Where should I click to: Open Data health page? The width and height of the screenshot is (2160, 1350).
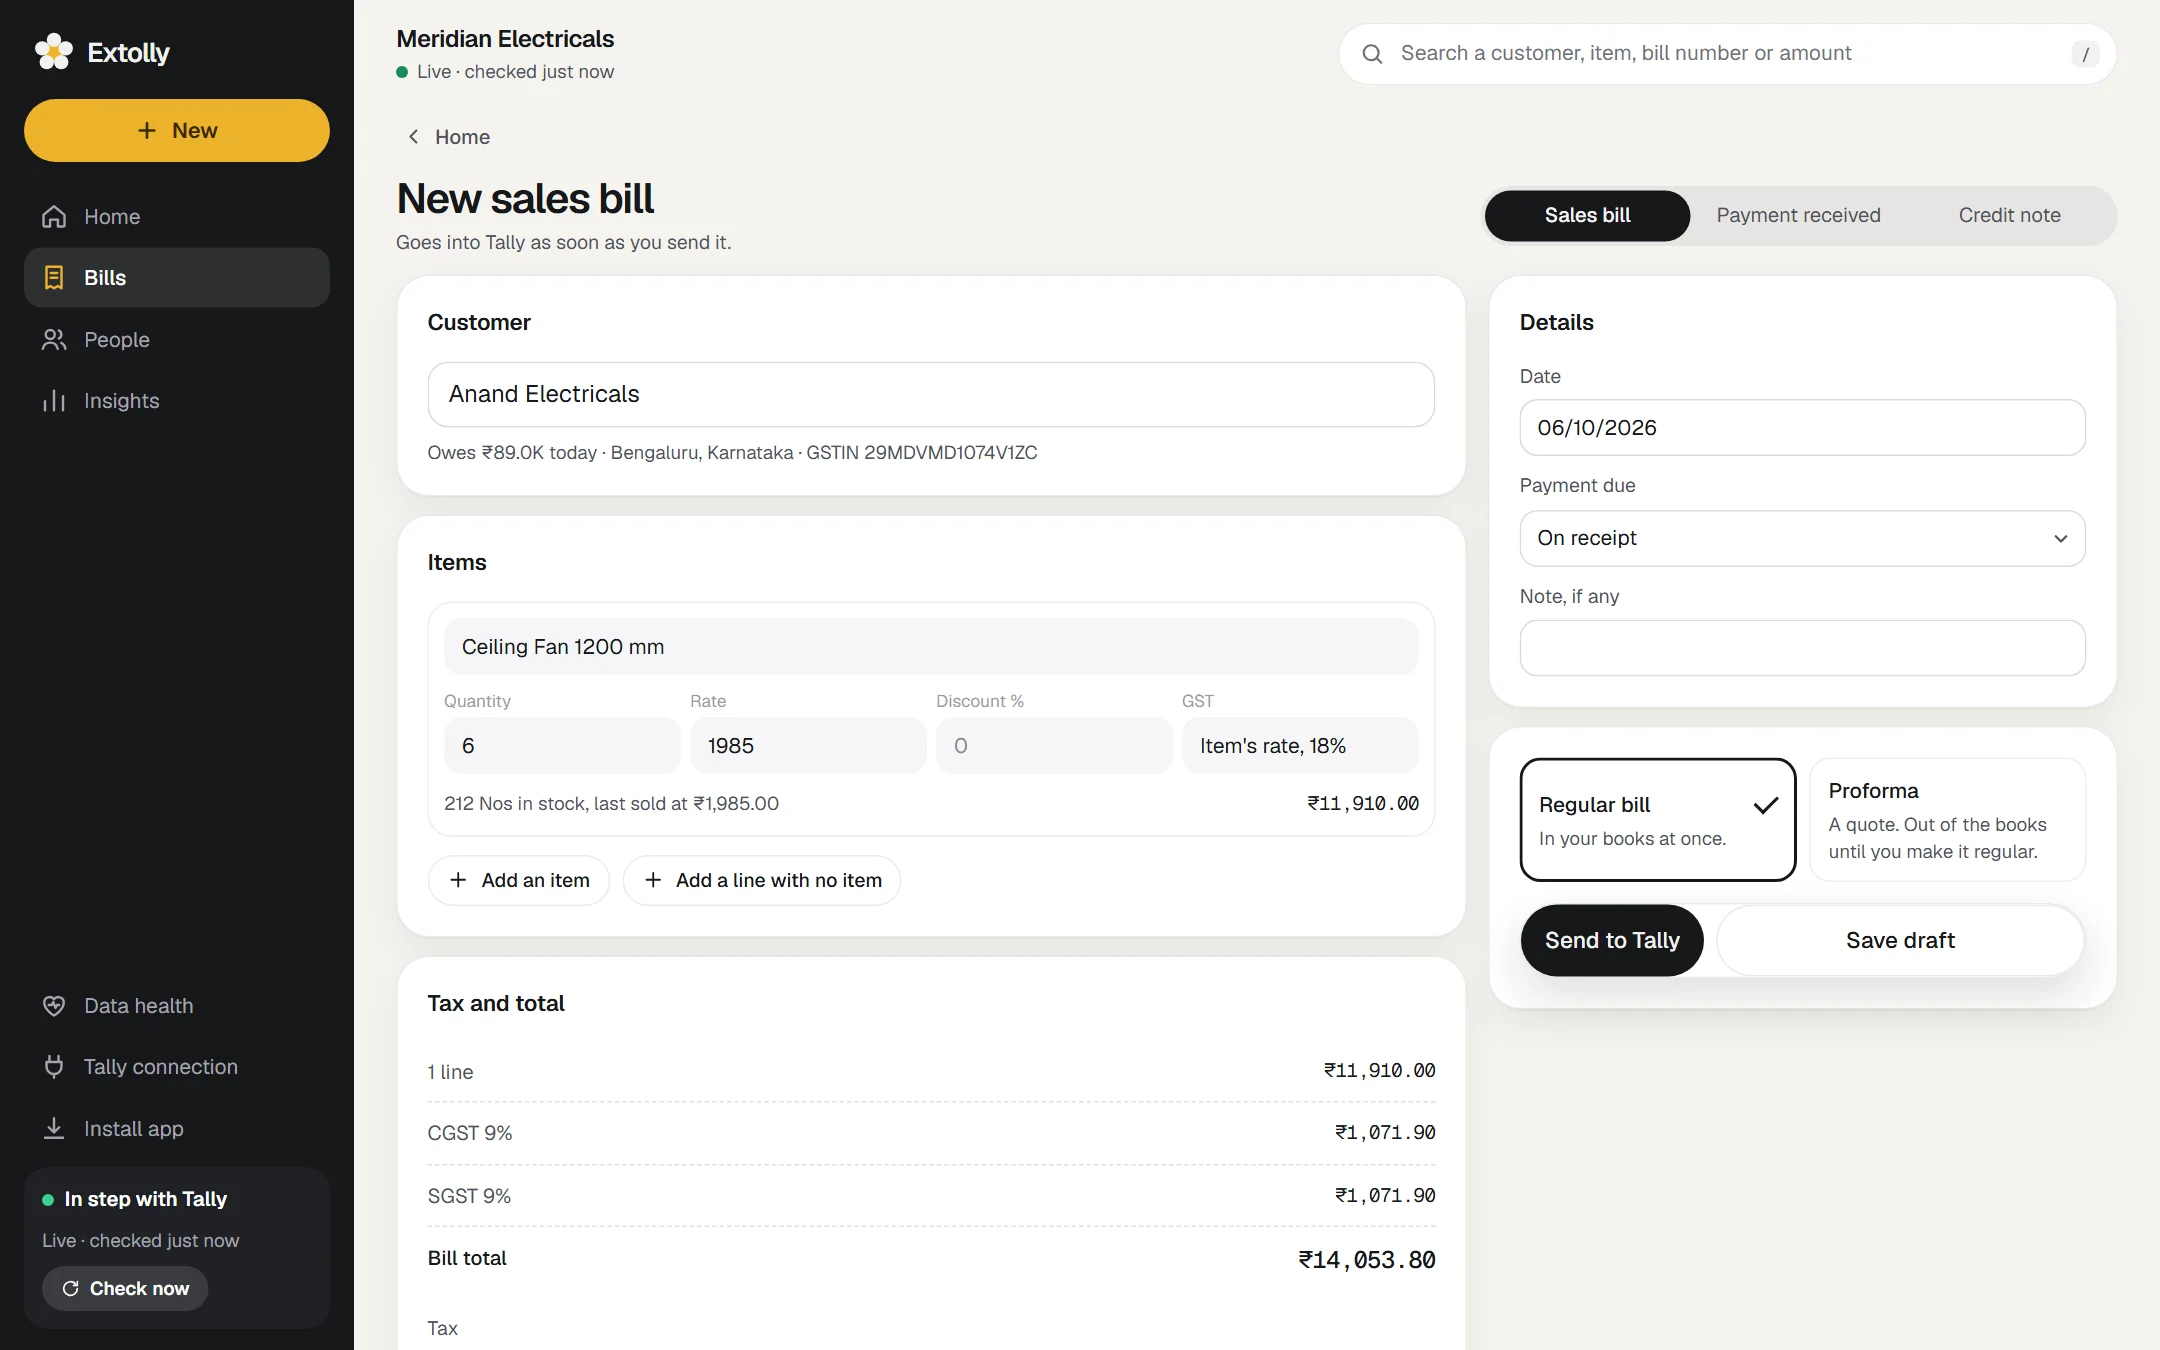tap(177, 1005)
